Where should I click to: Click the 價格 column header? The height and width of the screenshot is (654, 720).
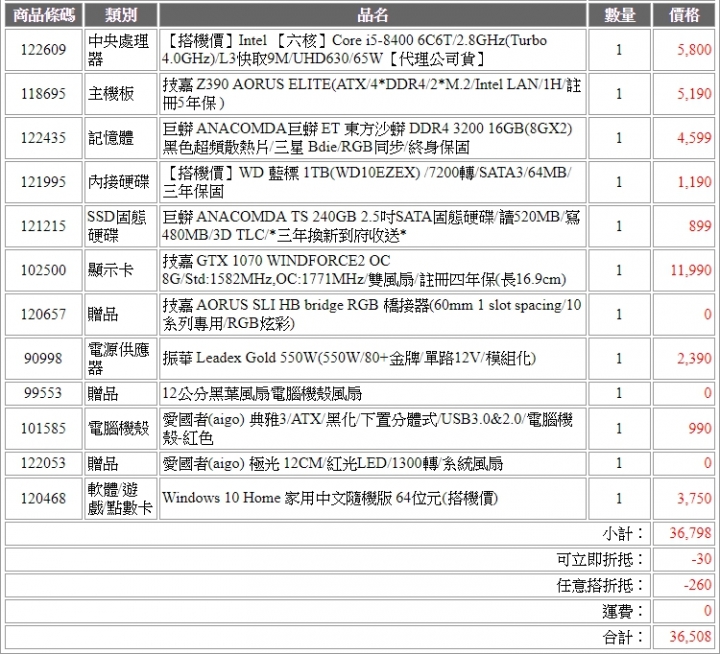[x=684, y=15]
